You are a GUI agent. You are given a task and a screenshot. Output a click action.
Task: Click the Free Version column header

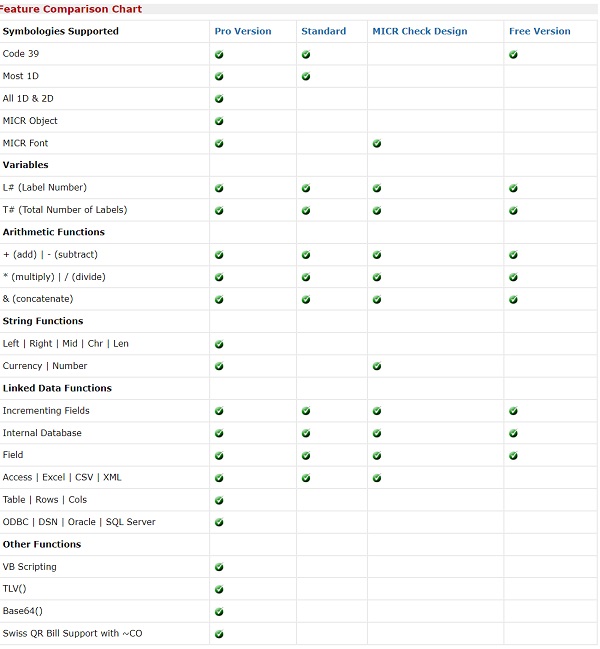pyautogui.click(x=539, y=31)
